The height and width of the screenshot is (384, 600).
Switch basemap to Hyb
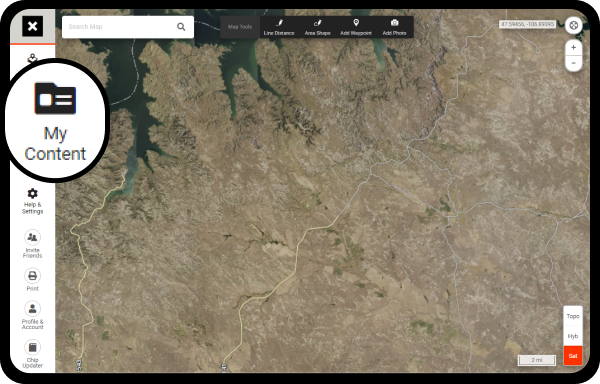[x=573, y=336]
